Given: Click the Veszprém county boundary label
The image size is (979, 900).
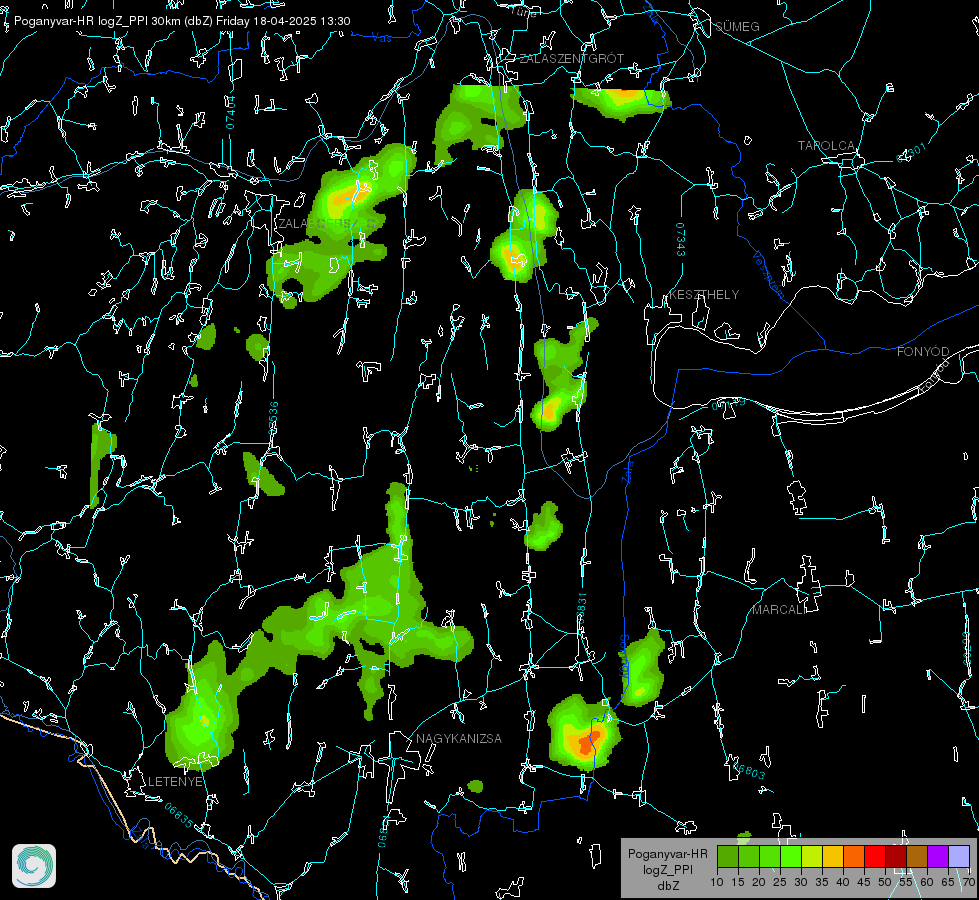Looking at the screenshot, I should pyautogui.click(x=768, y=274).
